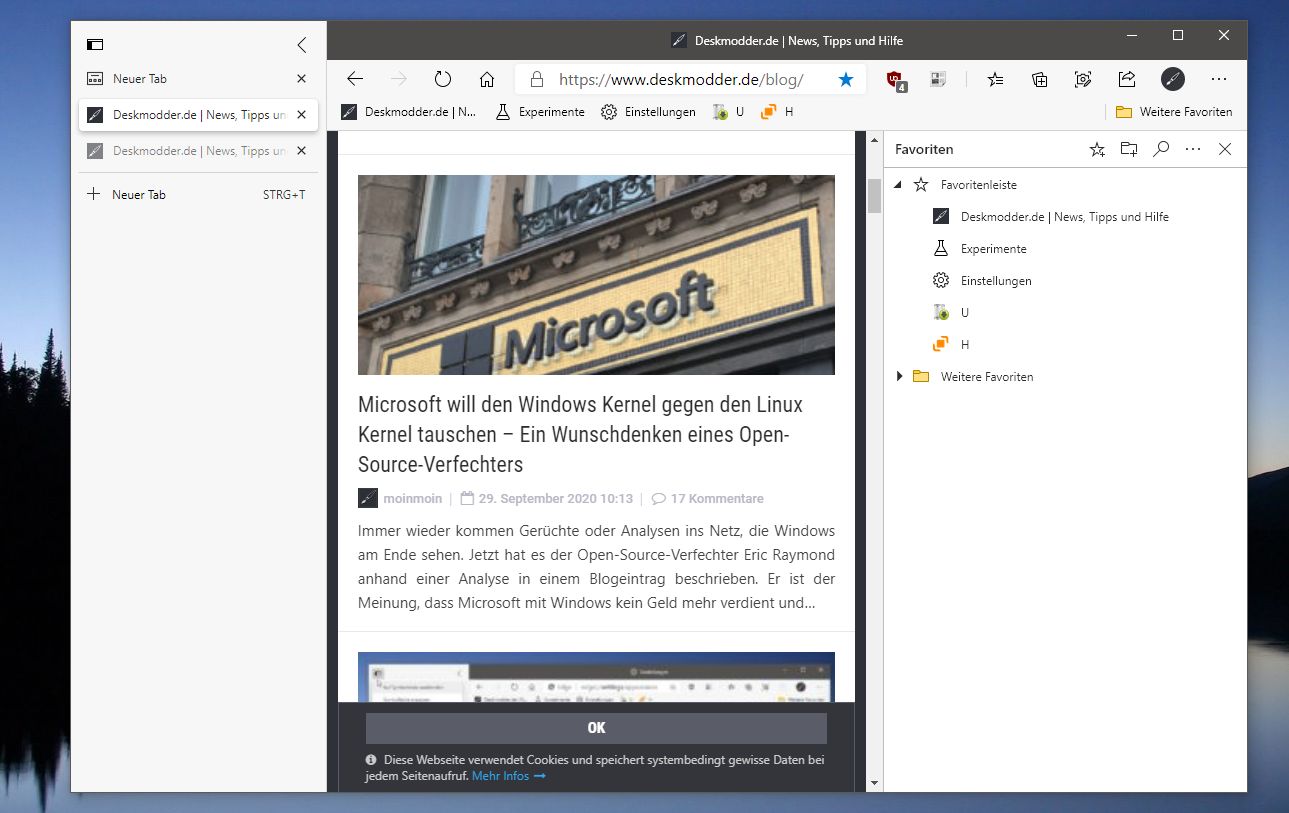Click the padlock site info icon
The width and height of the screenshot is (1289, 813).
[536, 79]
